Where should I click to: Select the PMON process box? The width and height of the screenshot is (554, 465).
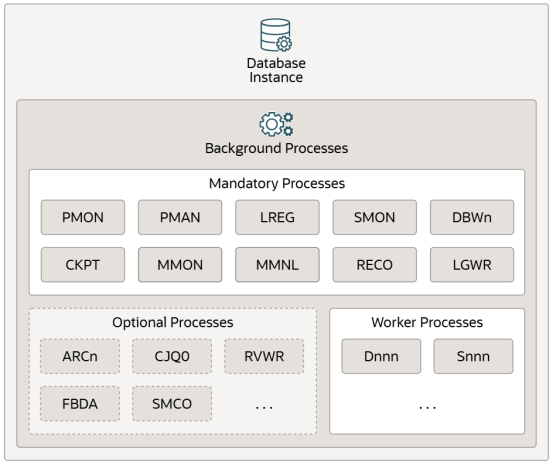83,217
